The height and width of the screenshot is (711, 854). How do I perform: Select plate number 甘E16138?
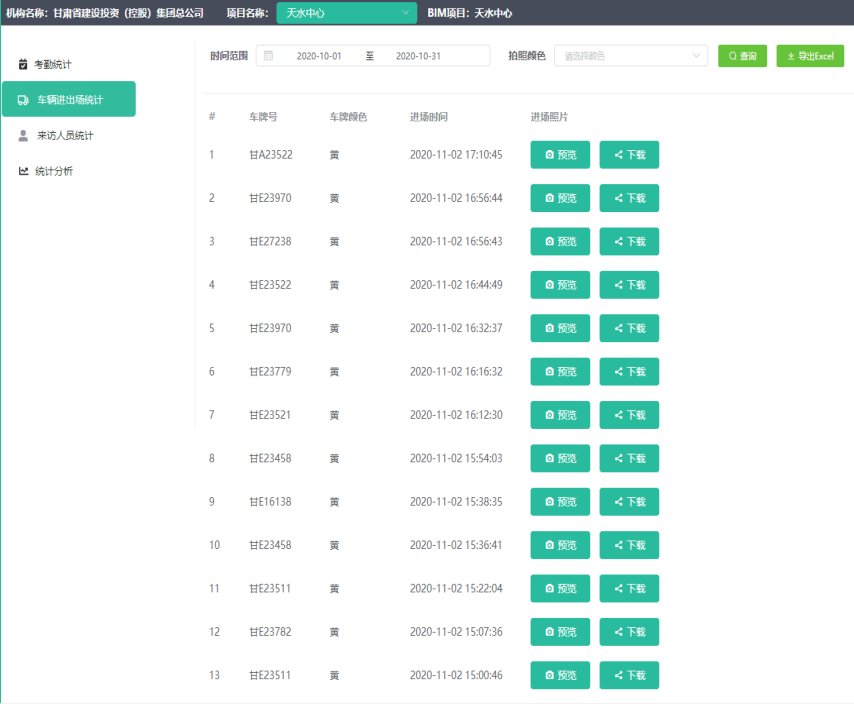[x=270, y=502]
